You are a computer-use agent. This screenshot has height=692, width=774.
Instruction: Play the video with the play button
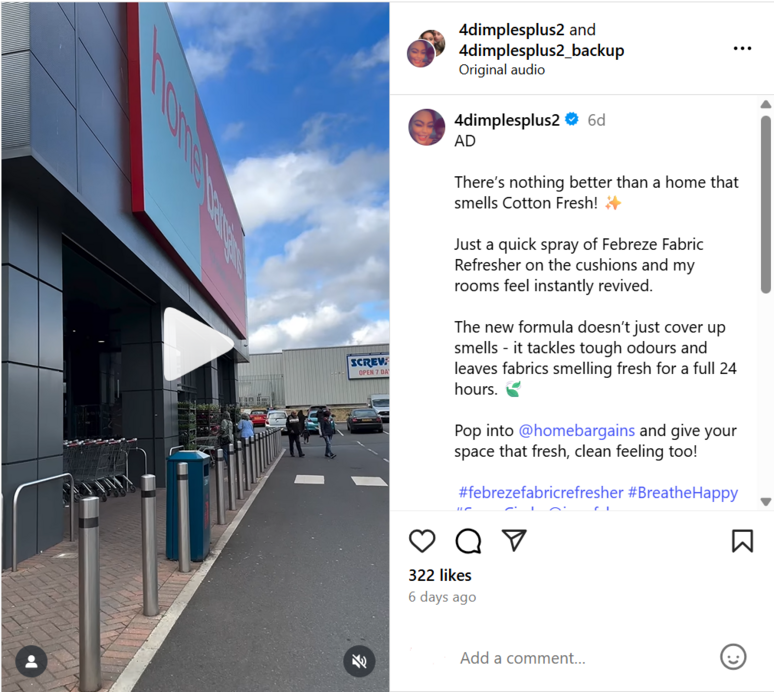click(x=197, y=344)
